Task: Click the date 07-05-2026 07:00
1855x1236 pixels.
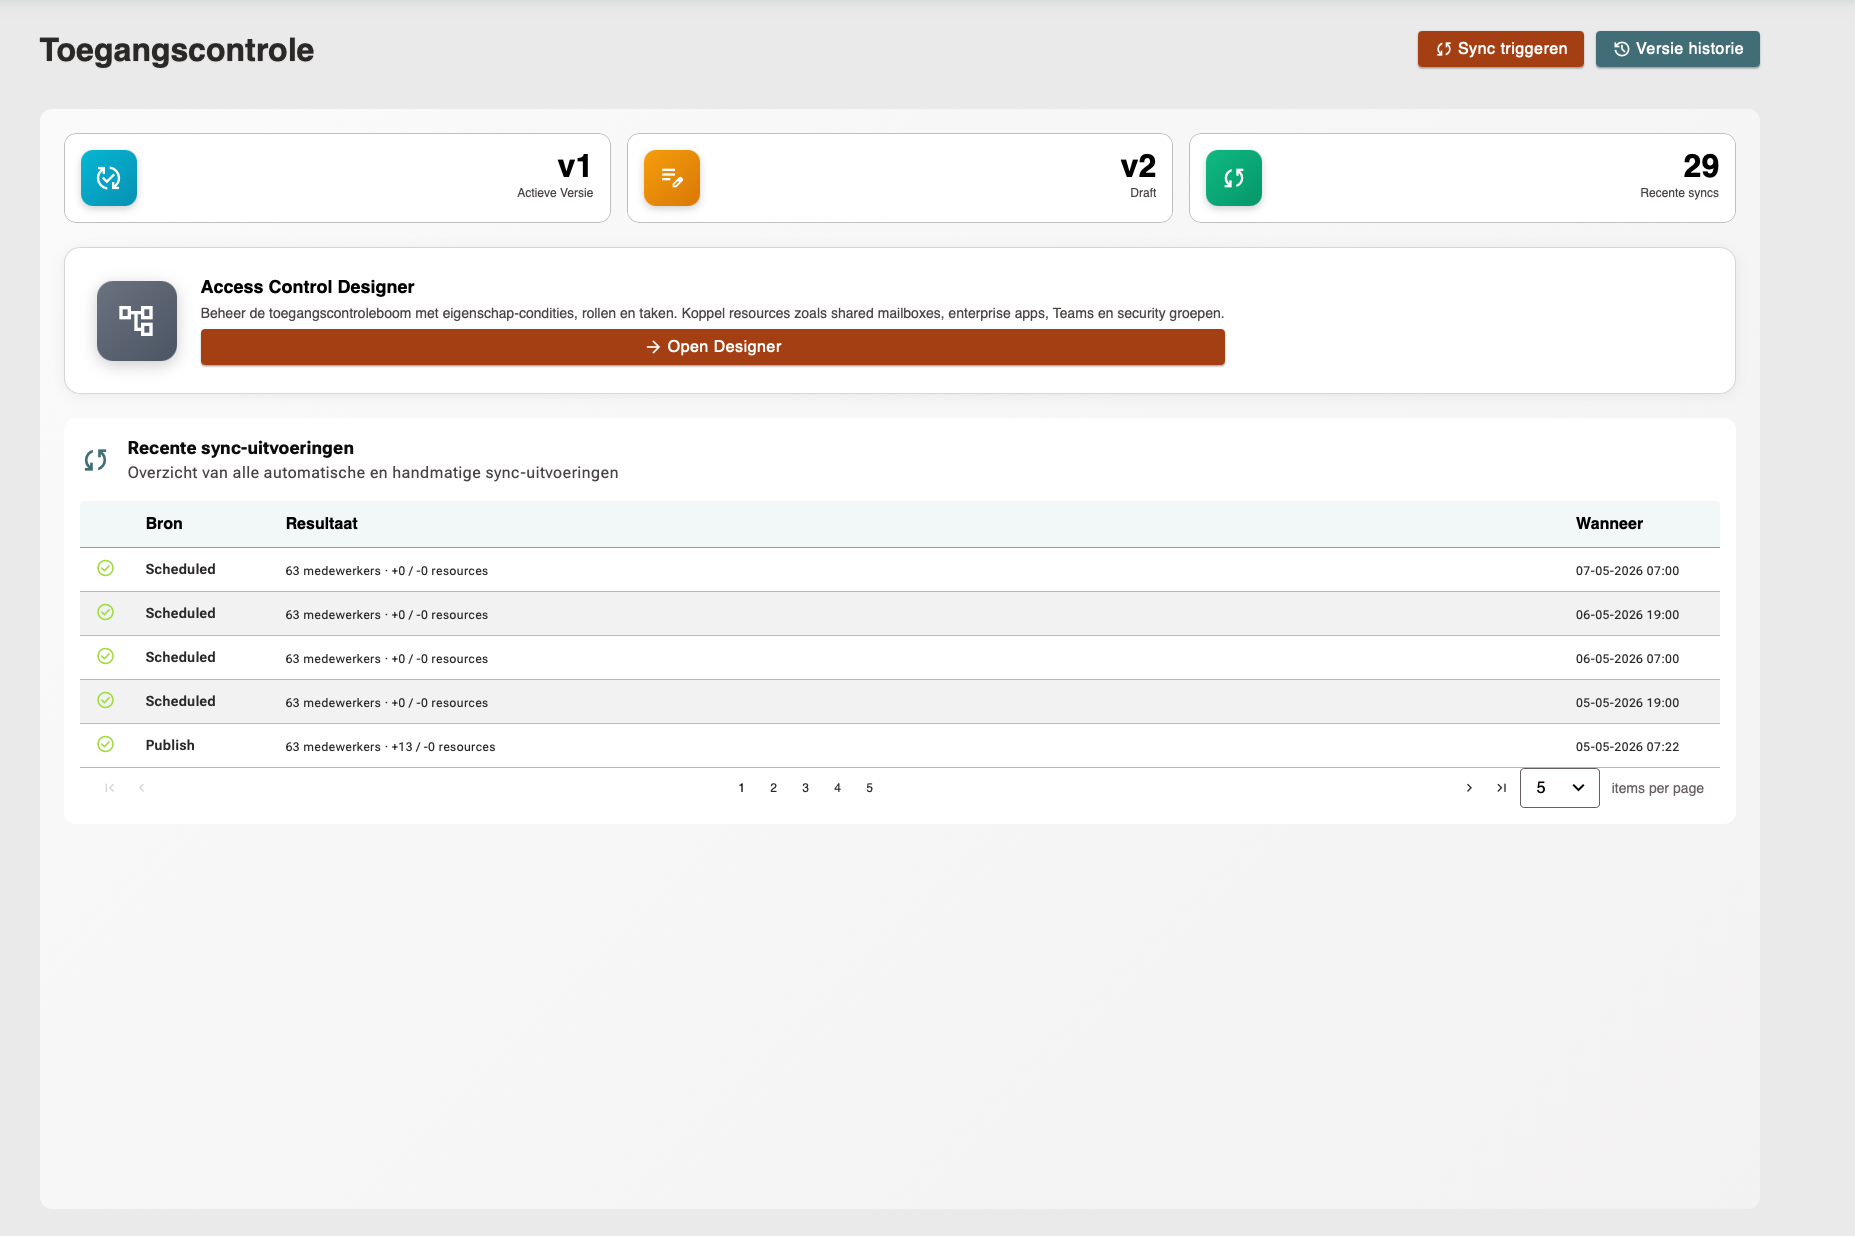Action: (x=1627, y=571)
